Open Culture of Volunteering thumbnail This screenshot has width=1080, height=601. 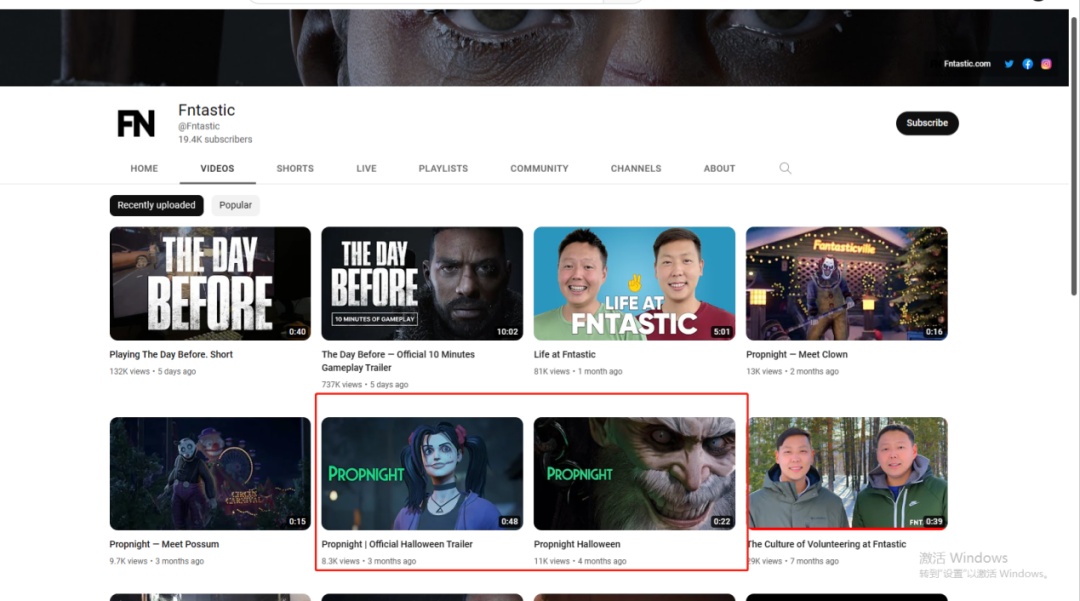847,474
